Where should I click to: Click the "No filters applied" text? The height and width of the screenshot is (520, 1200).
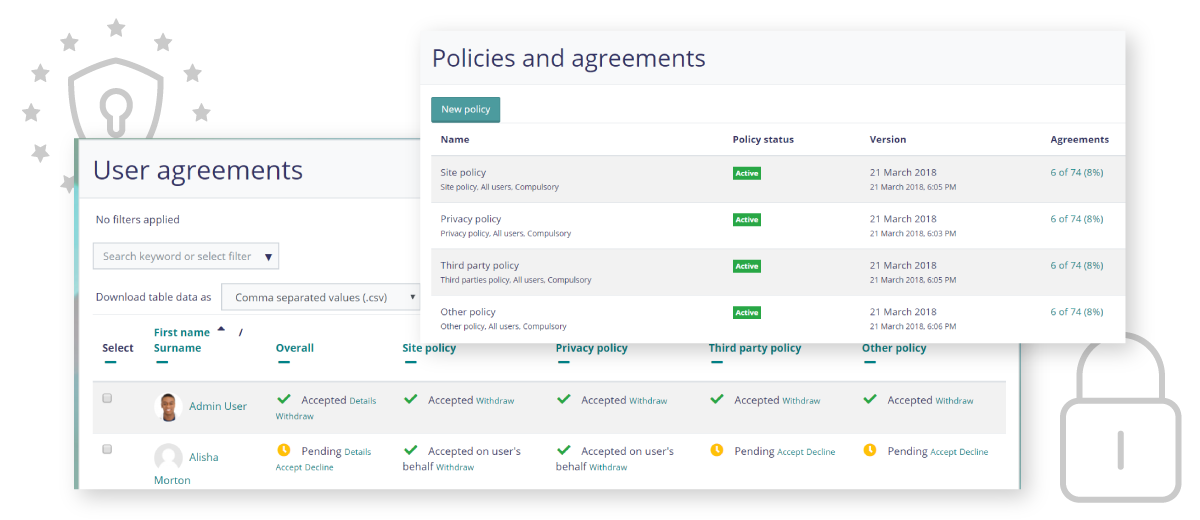138,219
